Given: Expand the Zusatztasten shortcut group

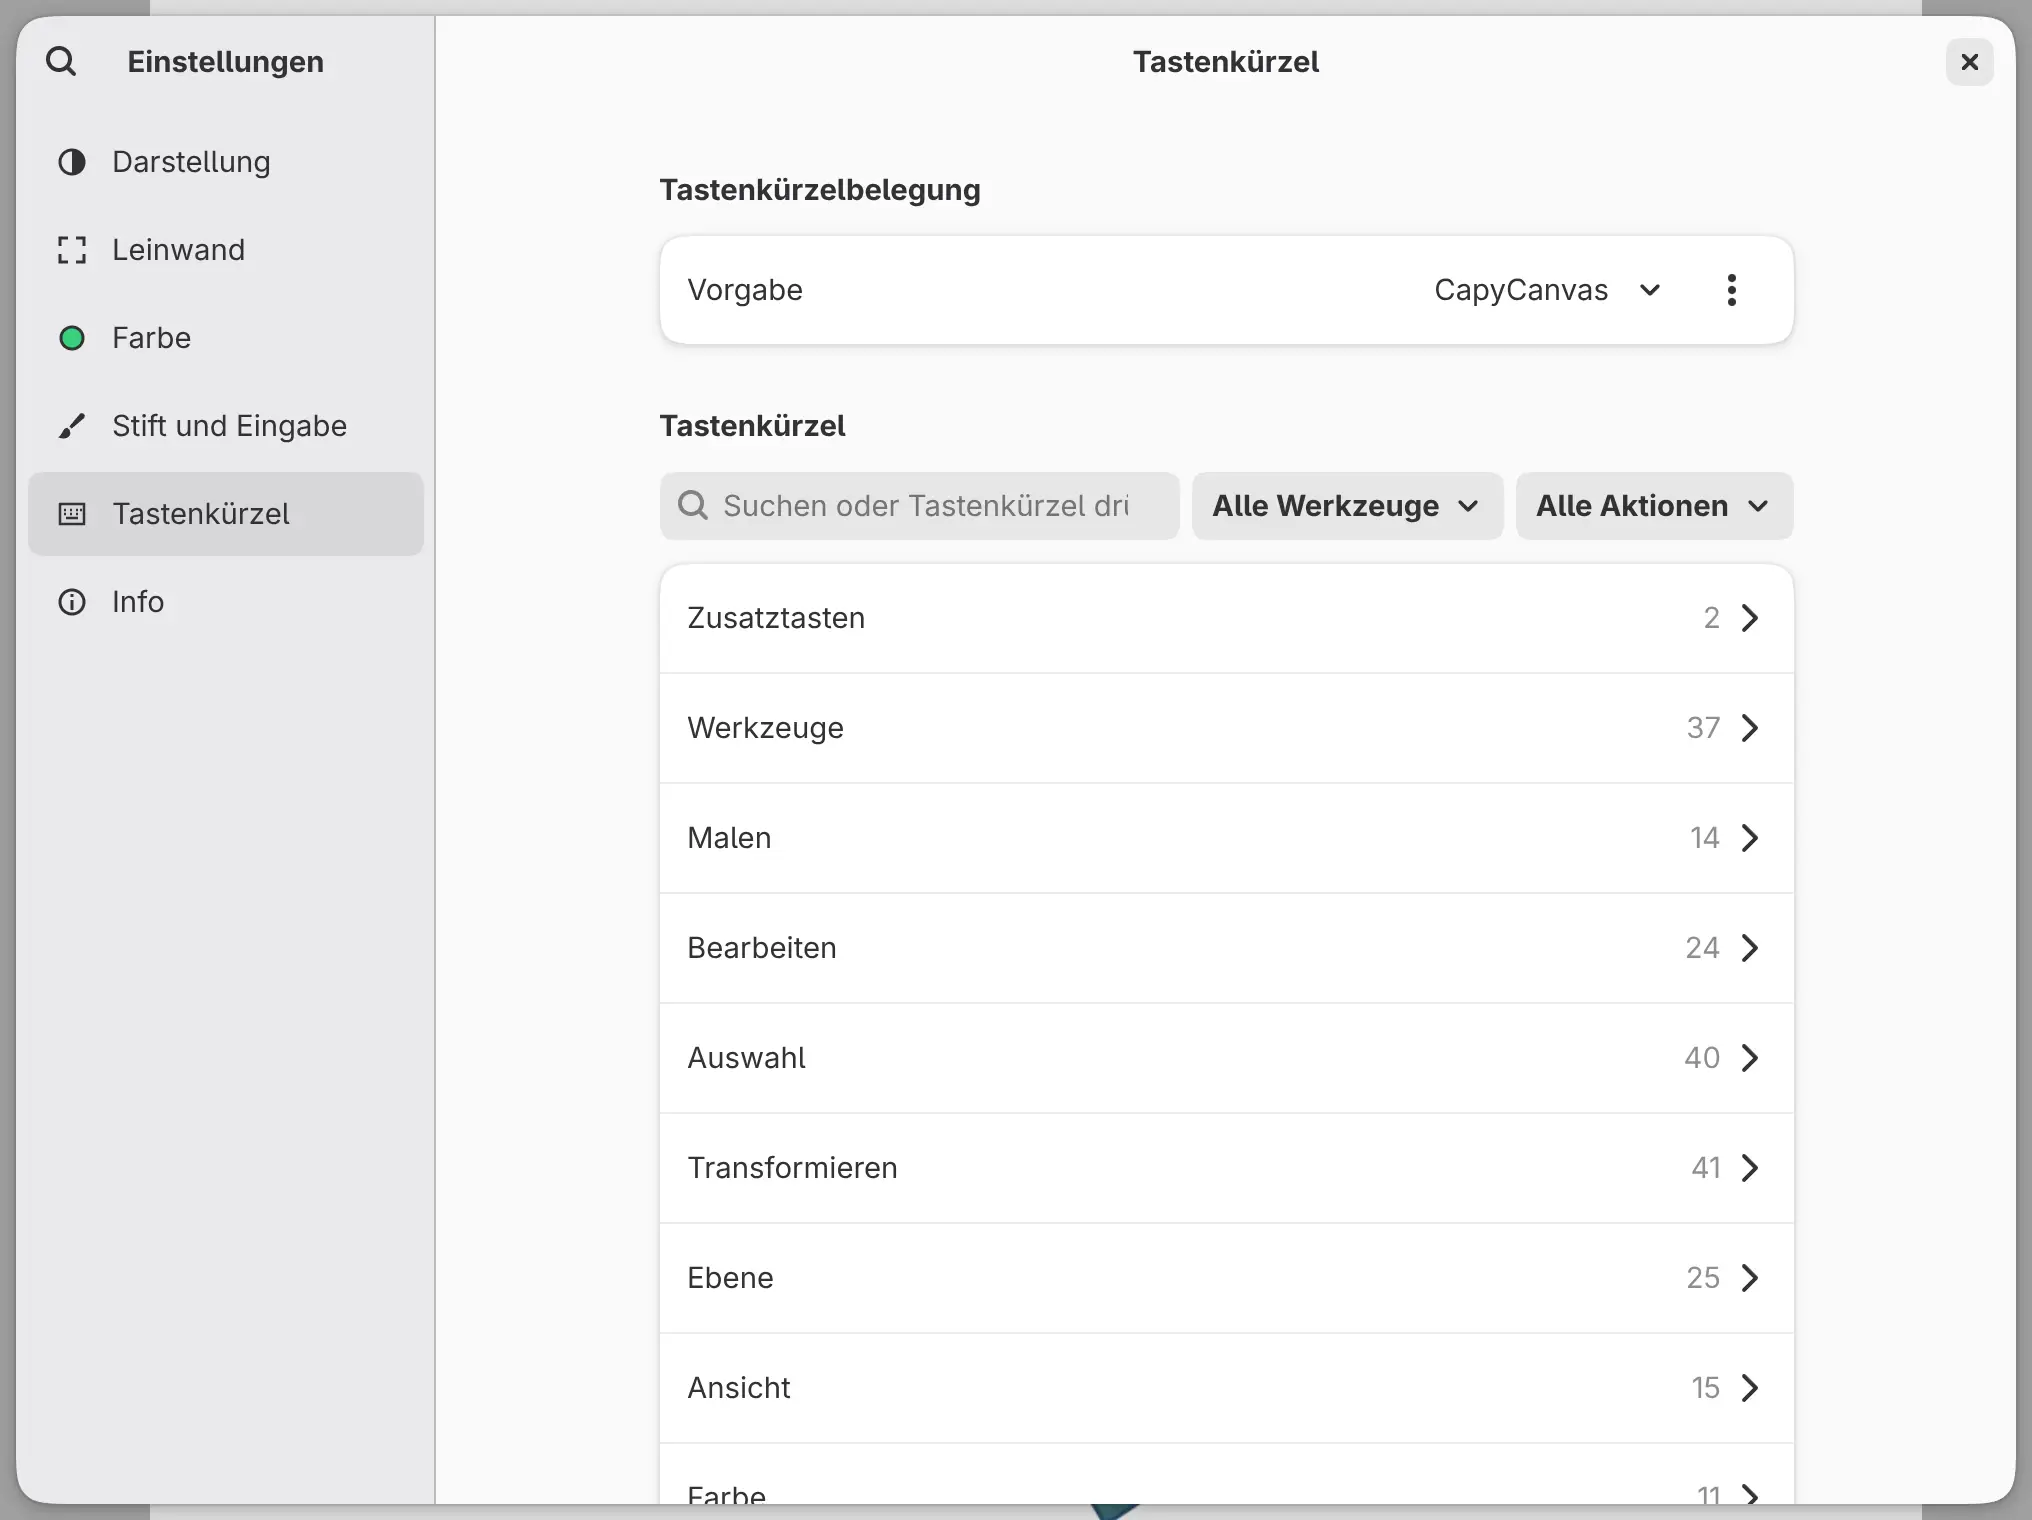Looking at the screenshot, I should pos(1226,618).
